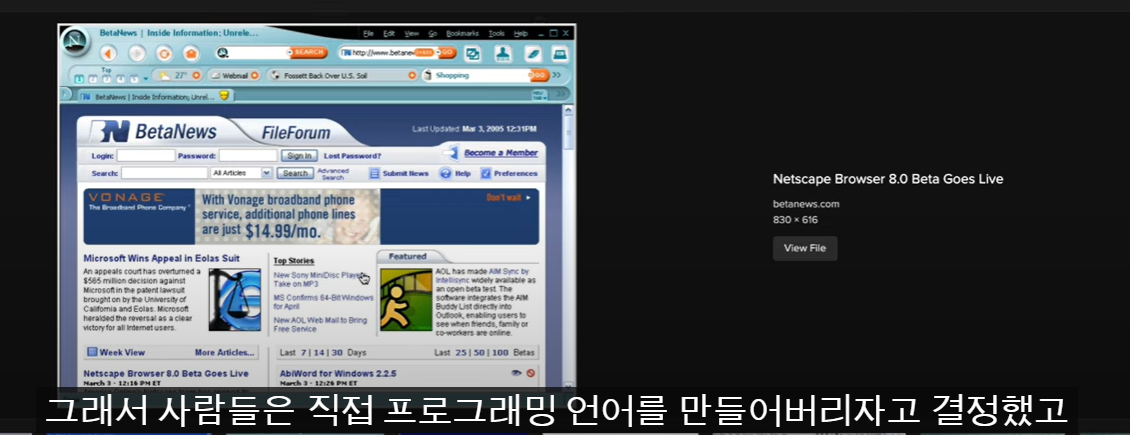Click the stamp-shaped toolbar icon
This screenshot has height=435, width=1130.
(503, 54)
